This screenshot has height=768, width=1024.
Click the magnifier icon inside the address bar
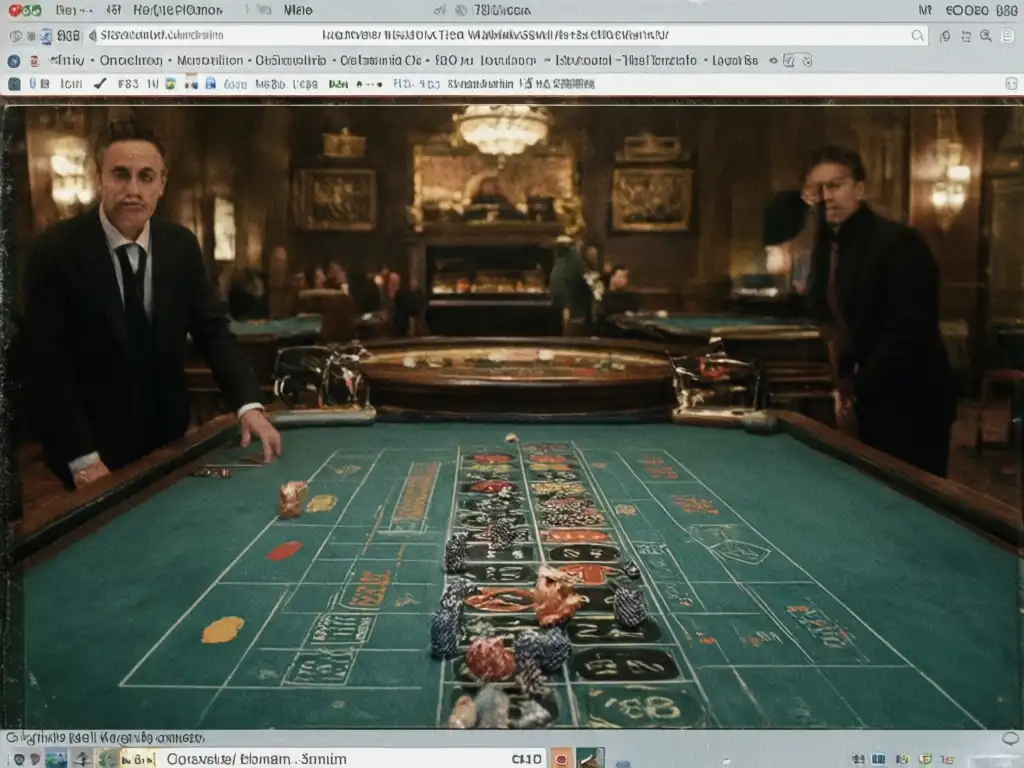point(918,36)
